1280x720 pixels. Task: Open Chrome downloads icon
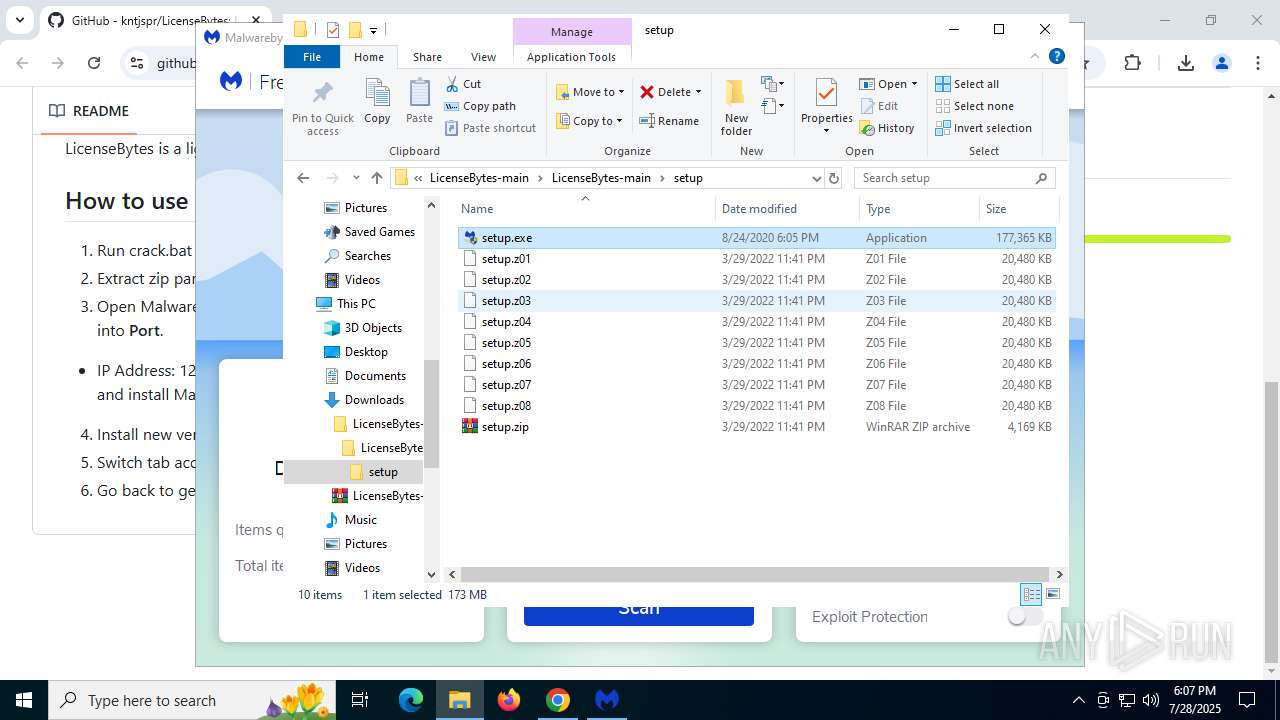pyautogui.click(x=1186, y=63)
